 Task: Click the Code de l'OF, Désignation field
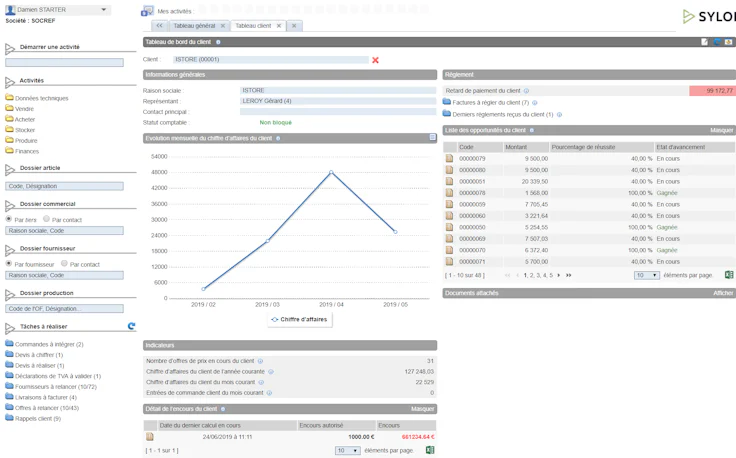[64, 309]
